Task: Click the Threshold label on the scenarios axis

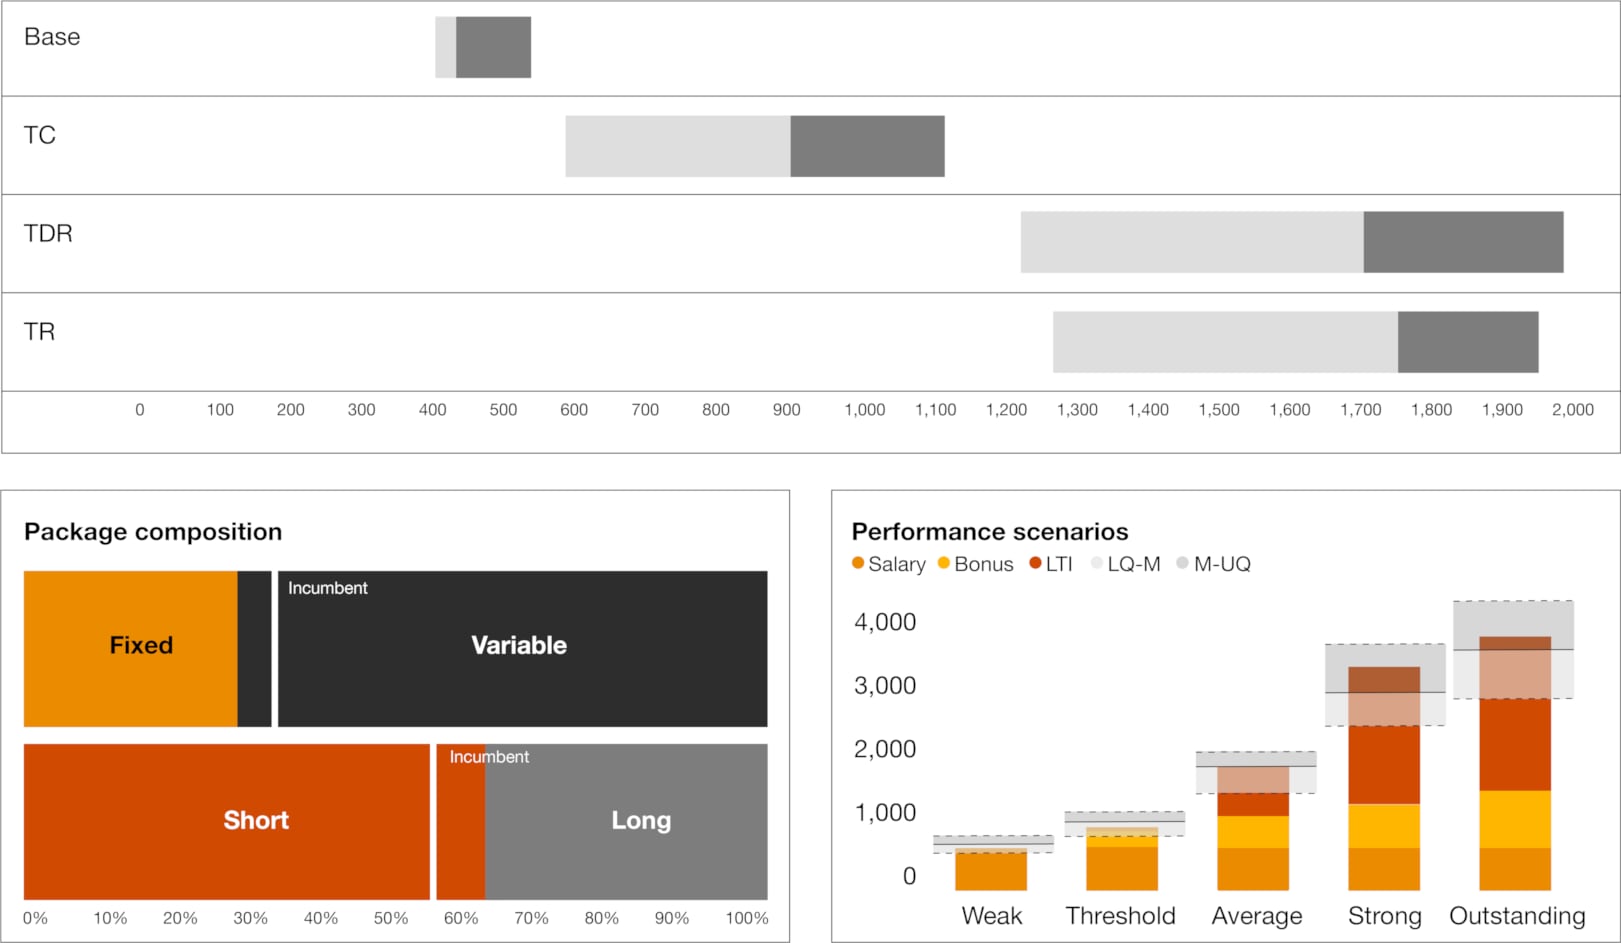Action: tap(1120, 916)
